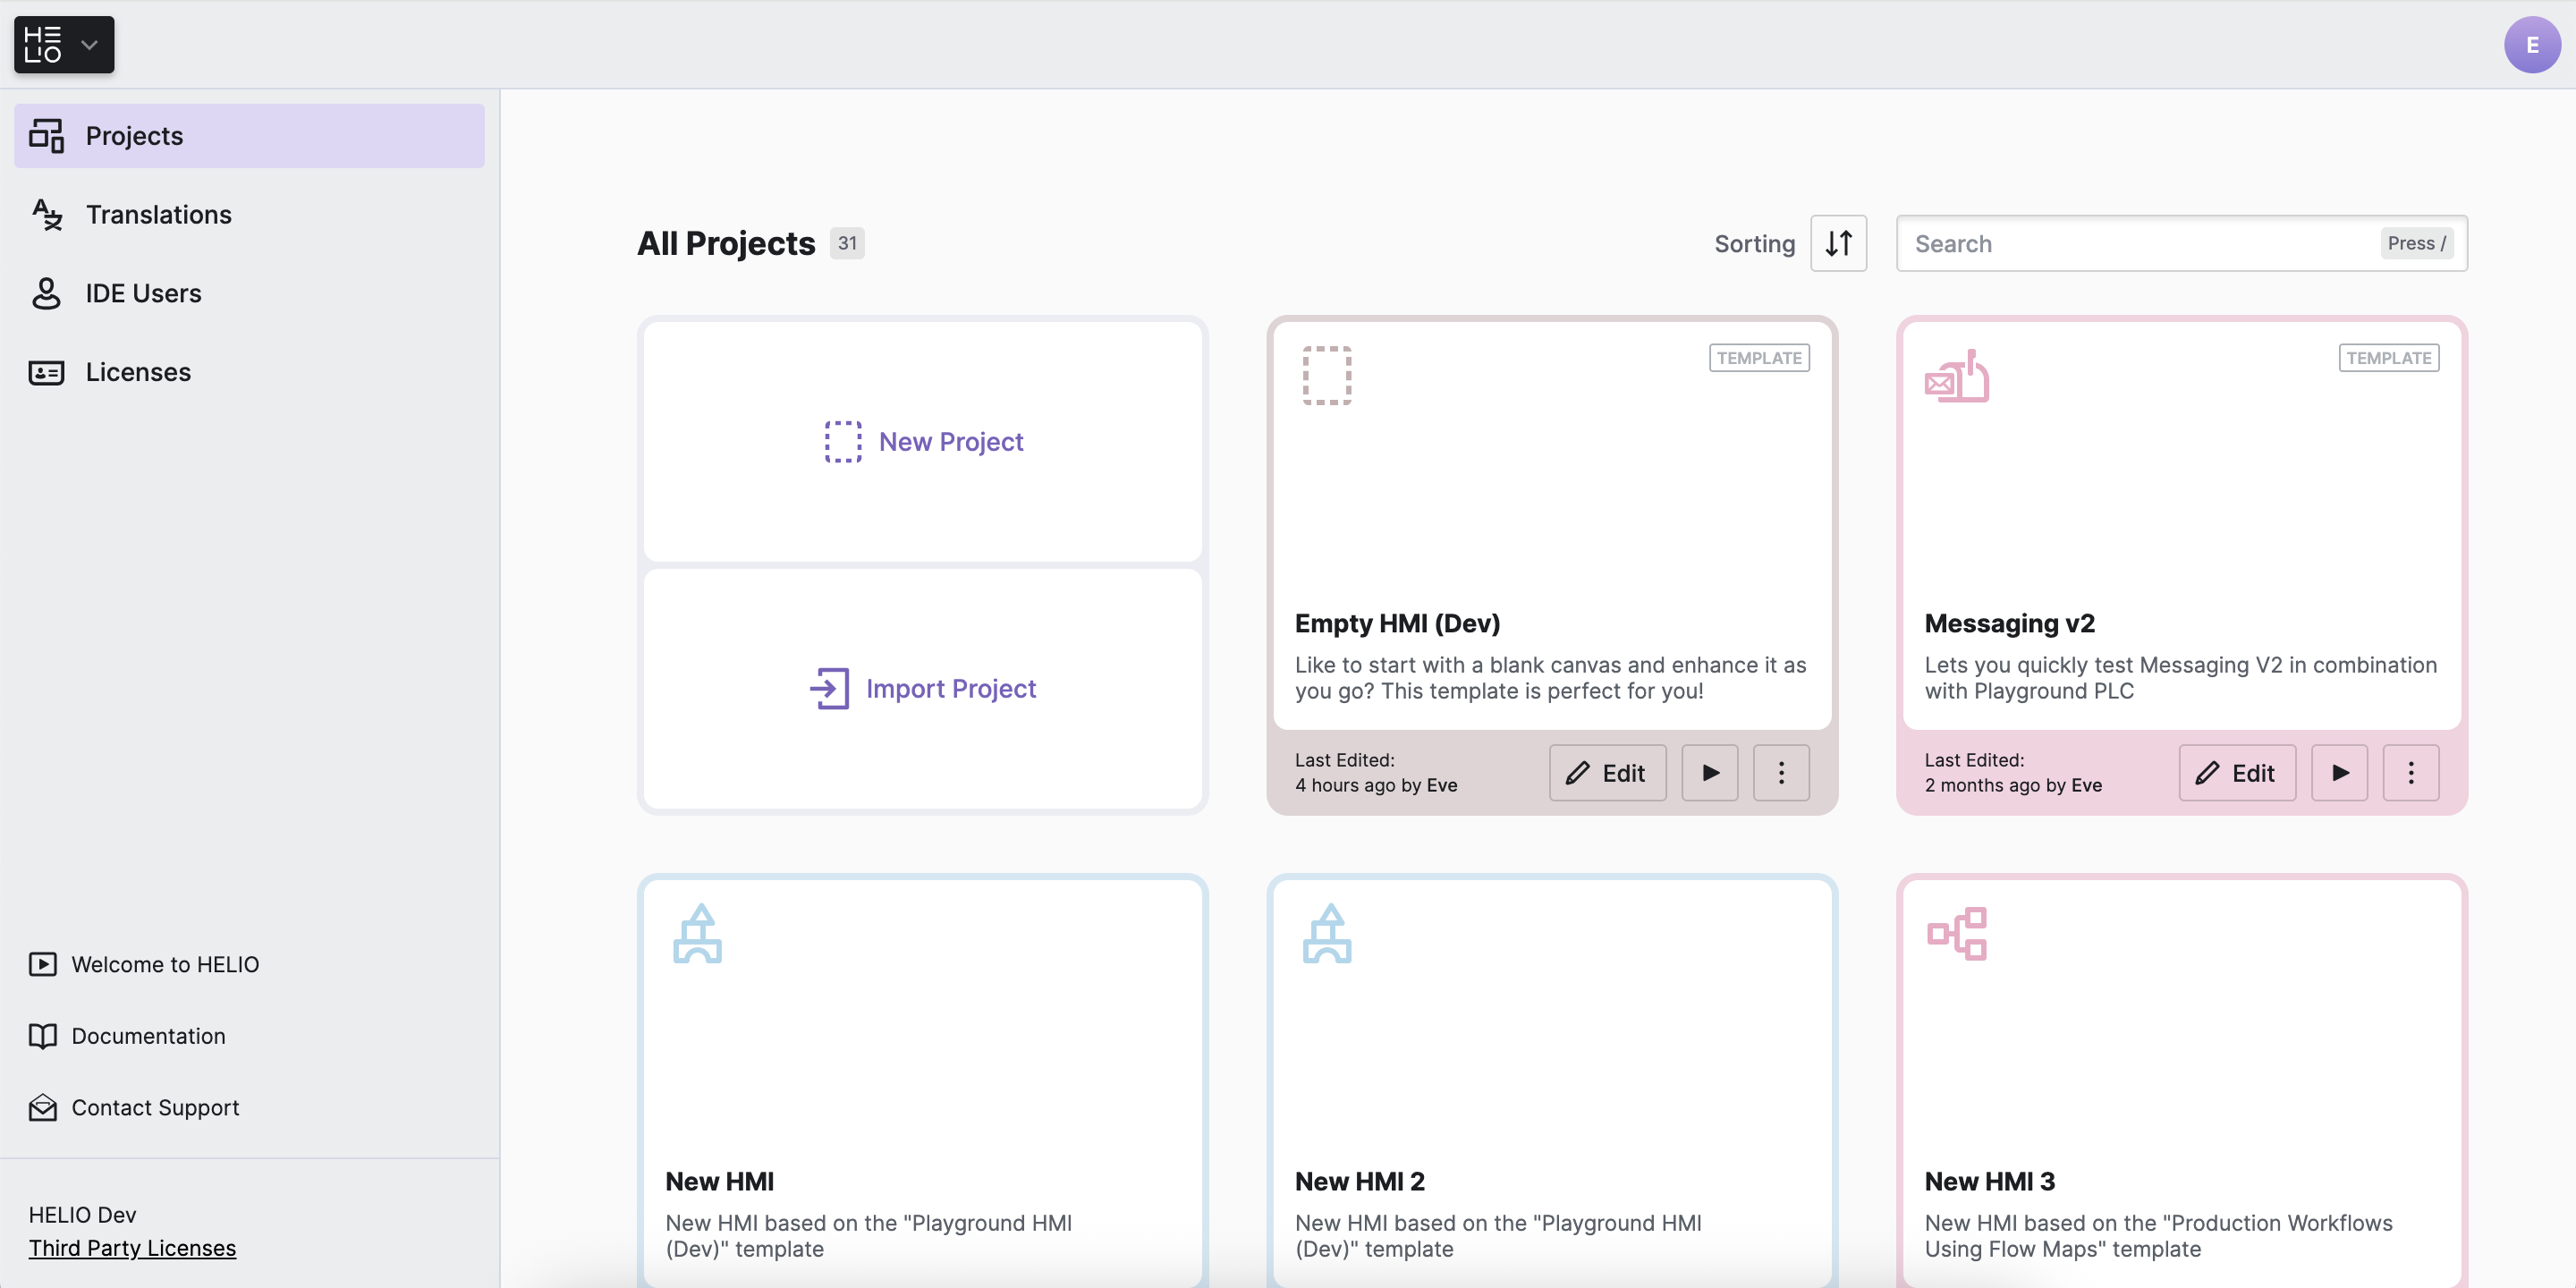2576x1288 pixels.
Task: Create a New Project
Action: pyautogui.click(x=922, y=441)
